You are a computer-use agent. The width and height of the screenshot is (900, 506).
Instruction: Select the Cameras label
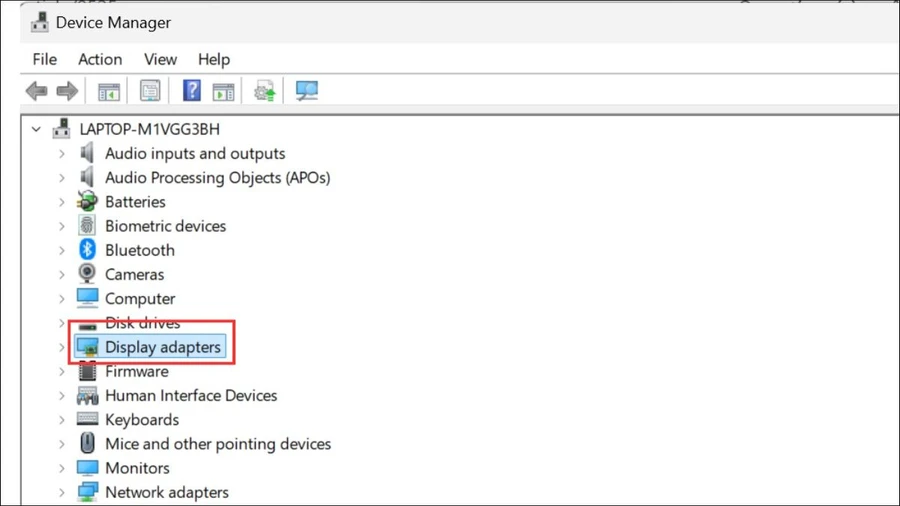point(134,274)
